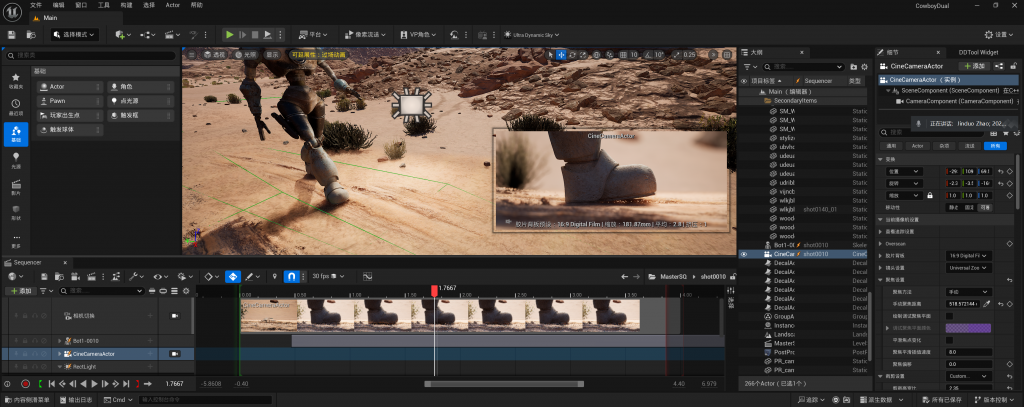Screen dimensions: 1024x407
Task: Click the green Play button in main toolbar
Action: (x=230, y=34)
